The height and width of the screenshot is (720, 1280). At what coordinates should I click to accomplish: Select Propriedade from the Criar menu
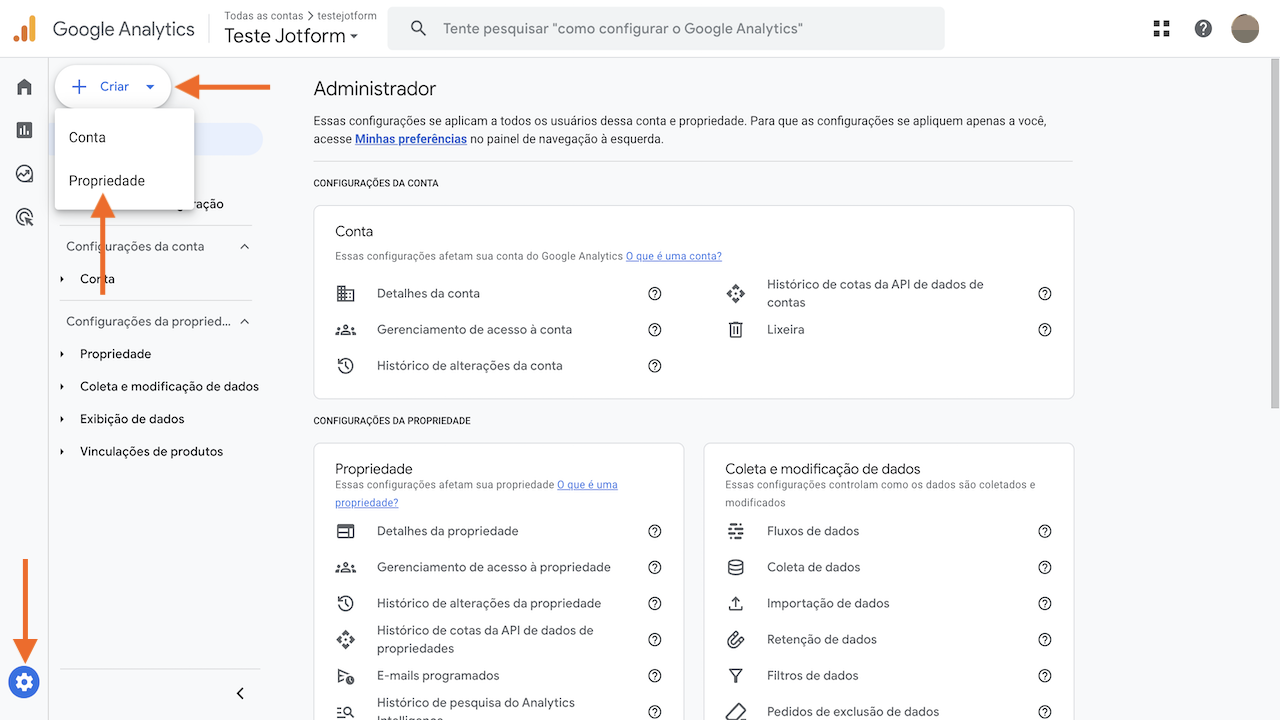104,180
